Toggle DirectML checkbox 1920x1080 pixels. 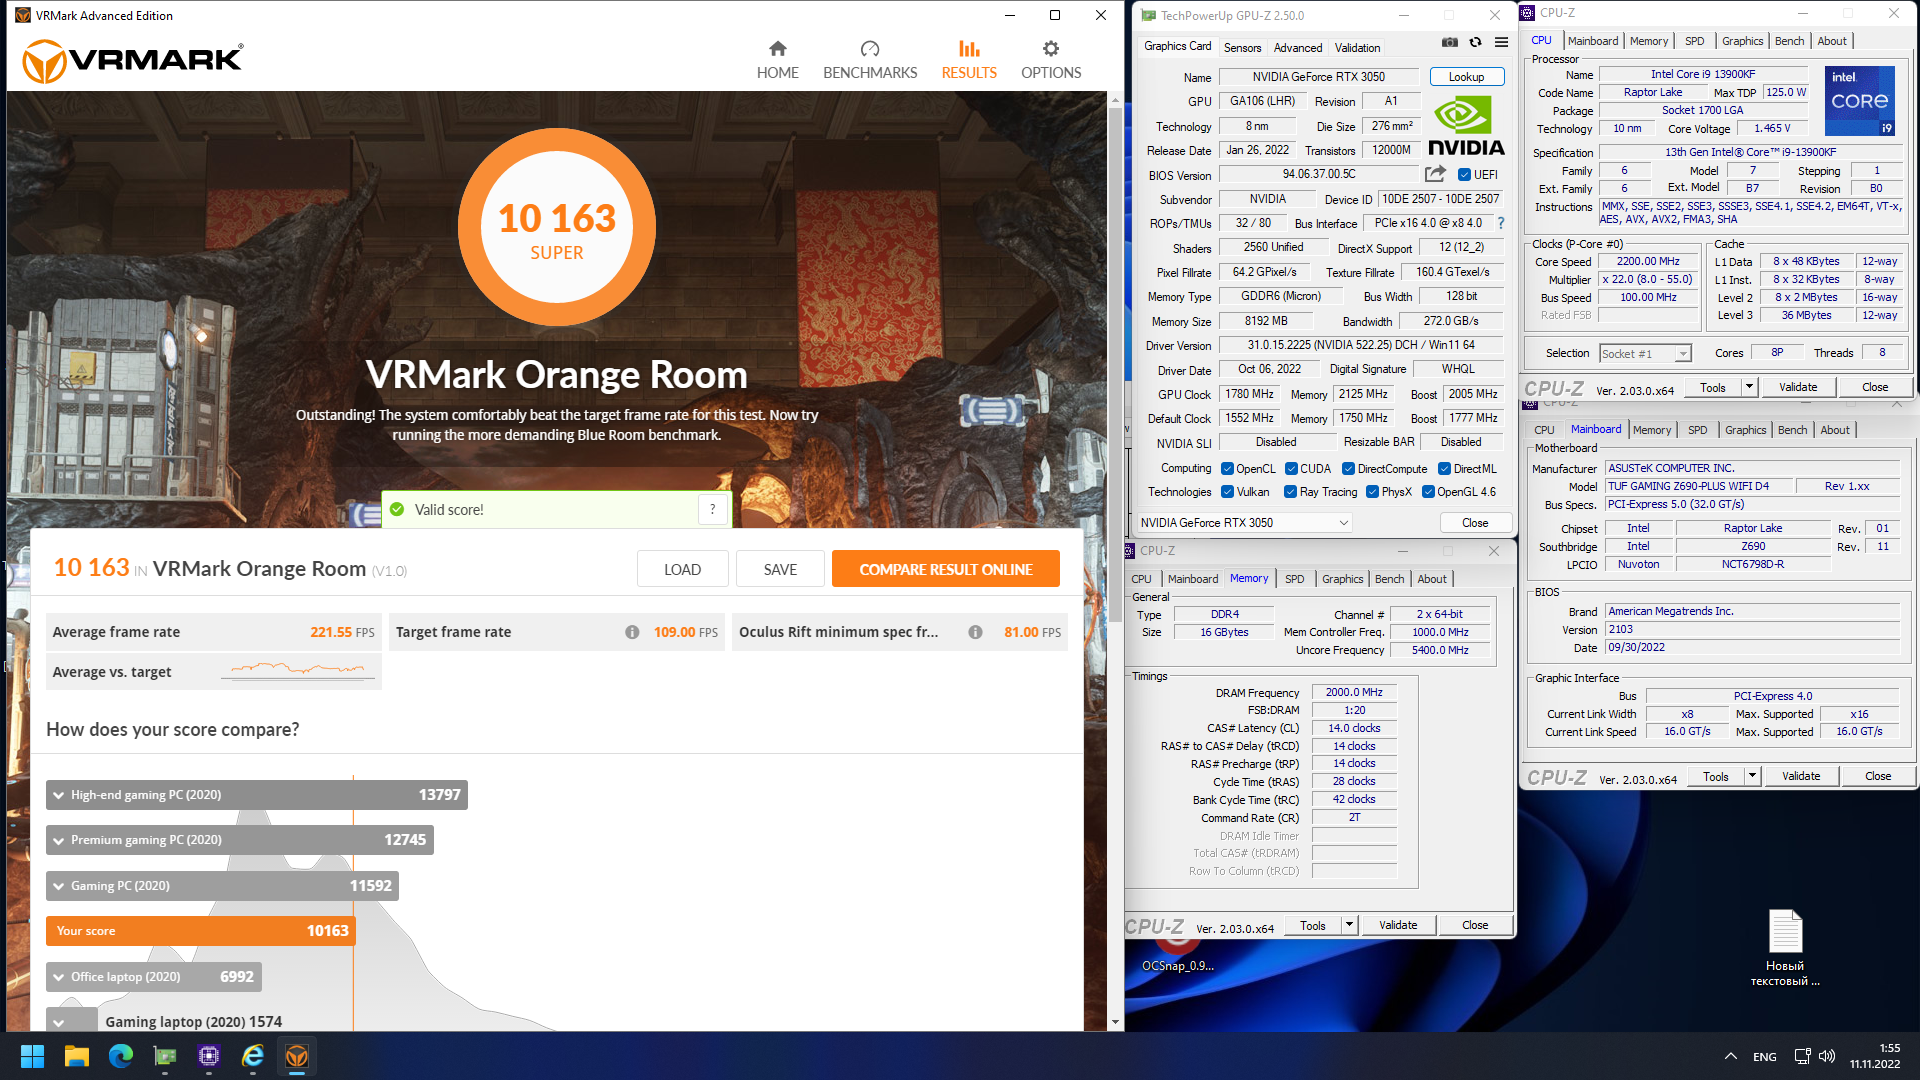(1444, 469)
